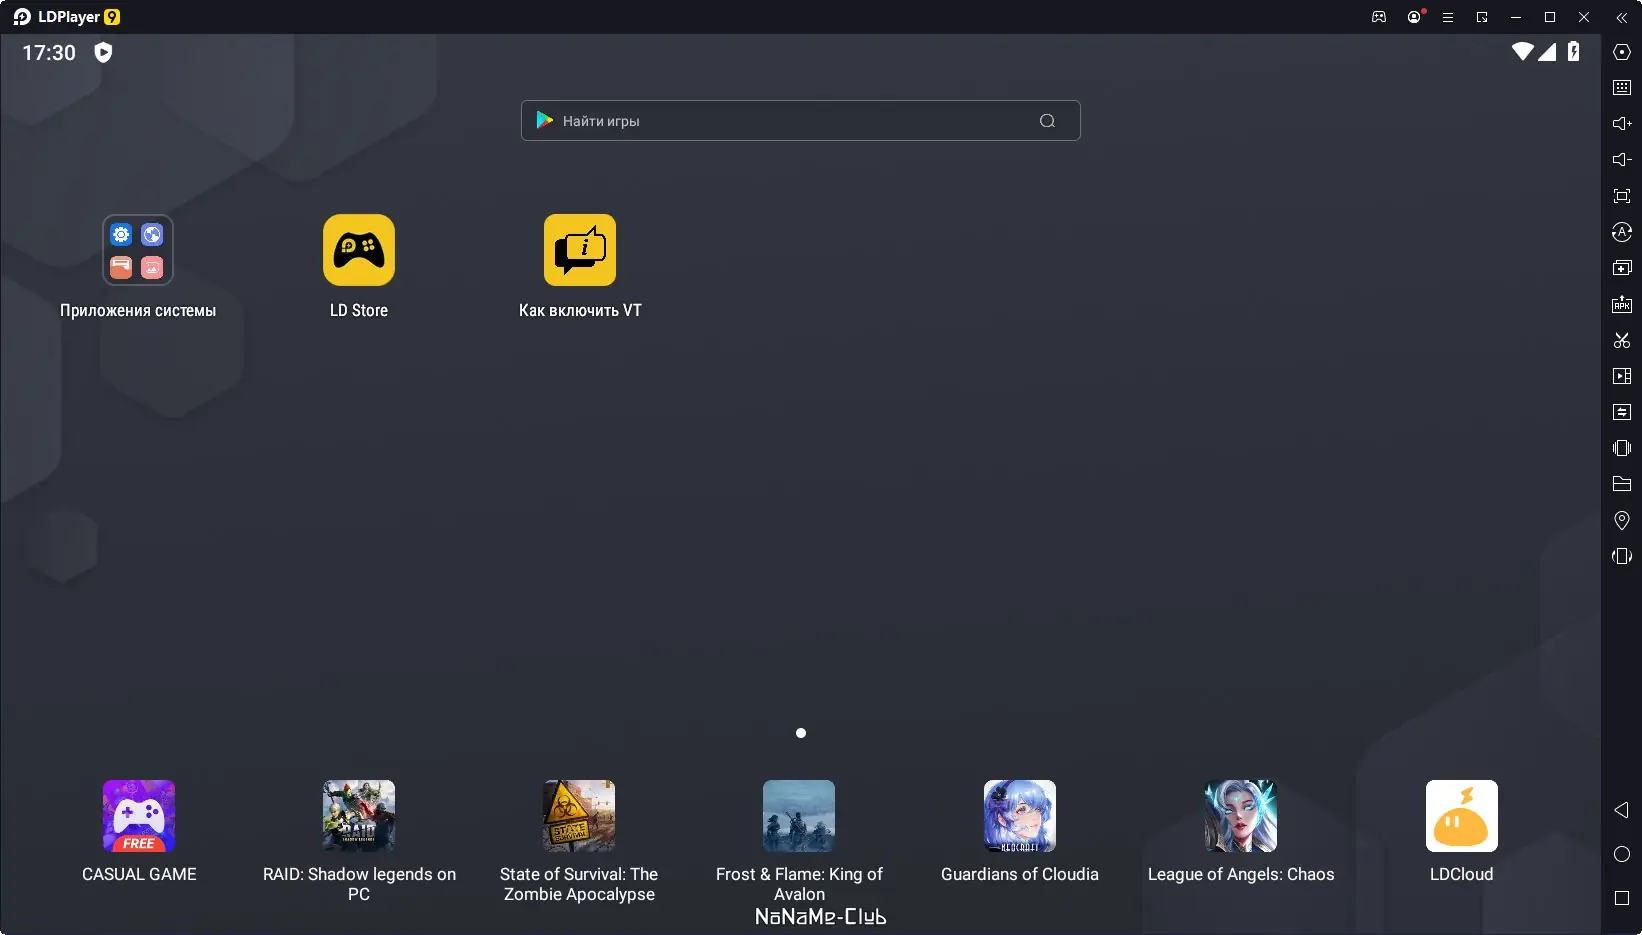Viewport: 1642px width, 935px height.
Task: Click the pop-out window icon in title bar
Action: 1482,17
